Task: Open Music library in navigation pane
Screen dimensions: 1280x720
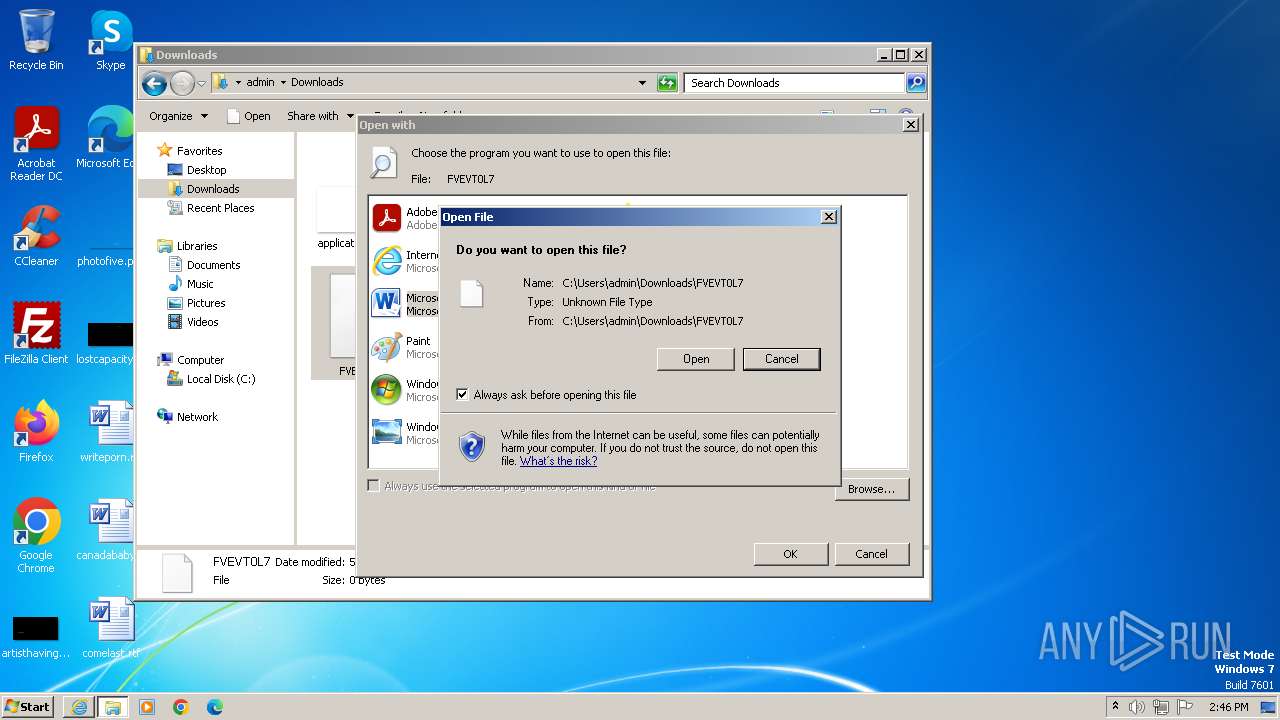Action: coord(200,284)
